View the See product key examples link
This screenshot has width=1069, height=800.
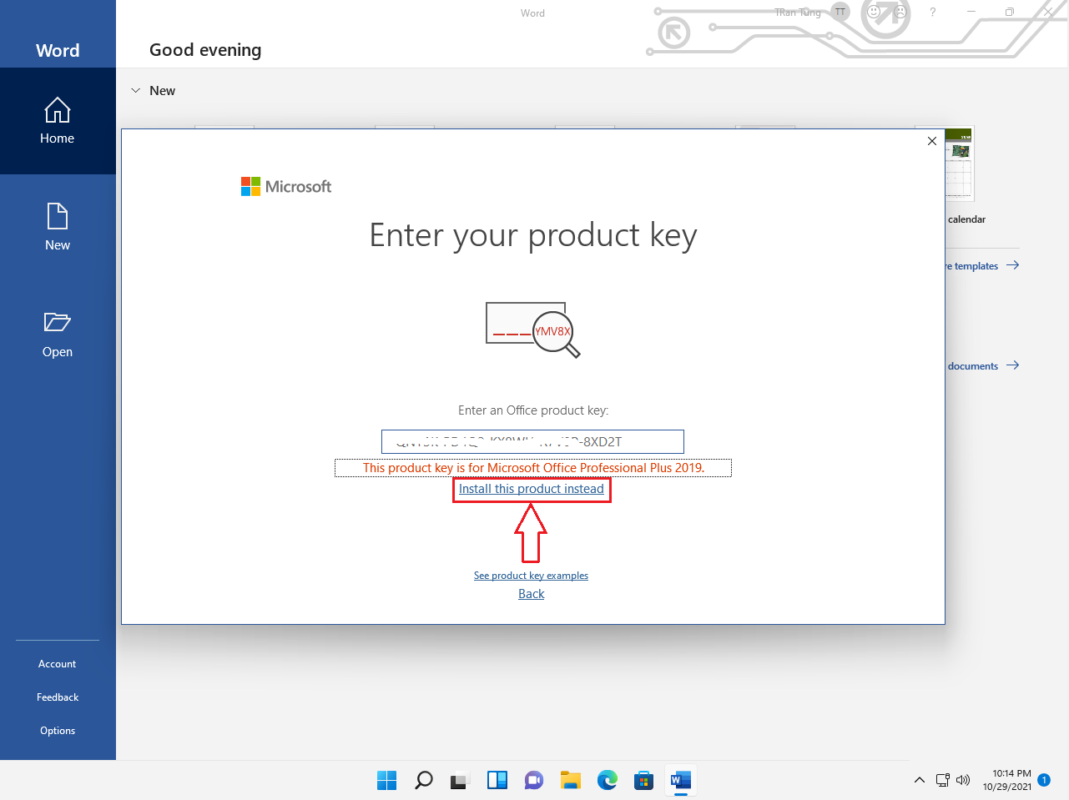coord(531,575)
